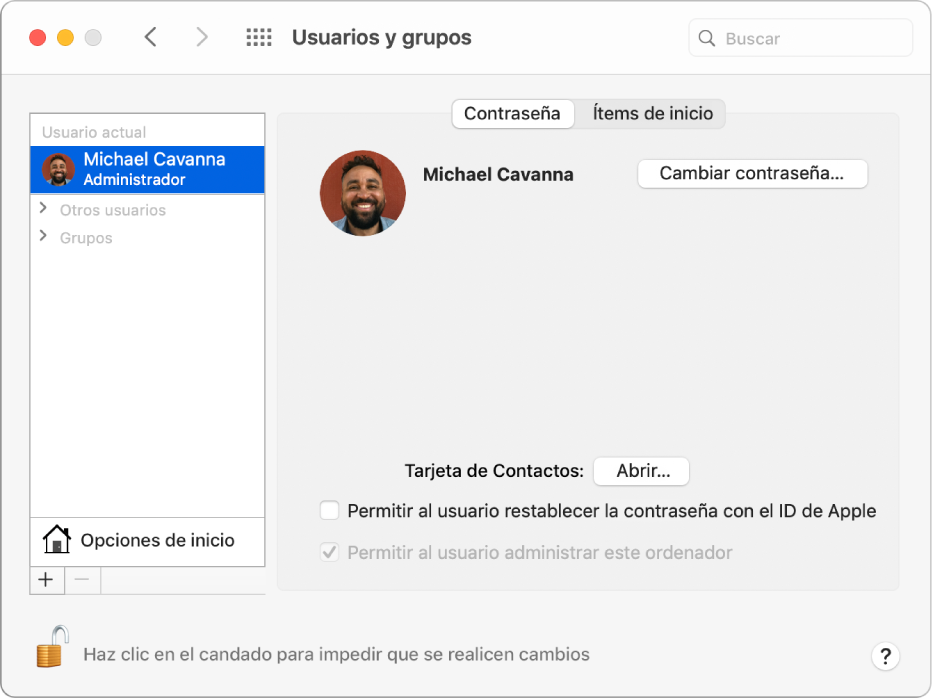Click the Cambiar contraseña button
The height and width of the screenshot is (700, 934).
tap(752, 173)
